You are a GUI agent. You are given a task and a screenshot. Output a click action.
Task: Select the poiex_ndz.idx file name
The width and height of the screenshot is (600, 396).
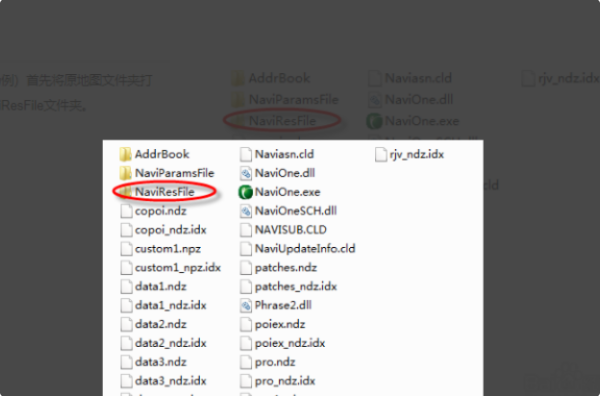(290, 343)
